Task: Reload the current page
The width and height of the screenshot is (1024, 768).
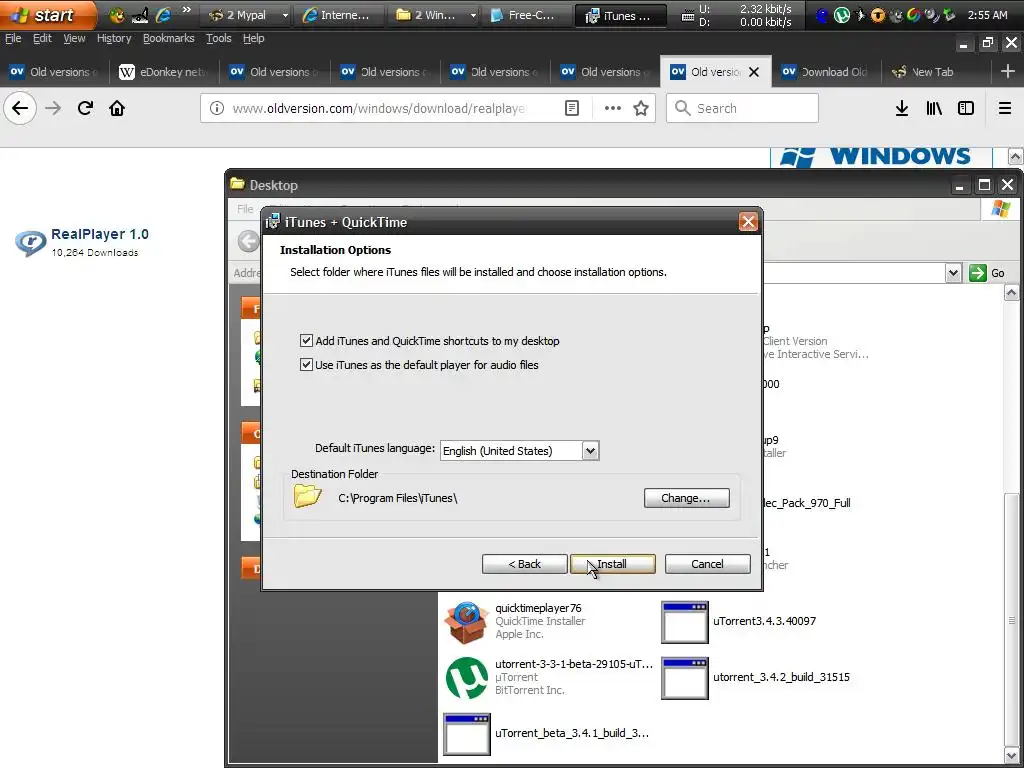Action: click(85, 108)
